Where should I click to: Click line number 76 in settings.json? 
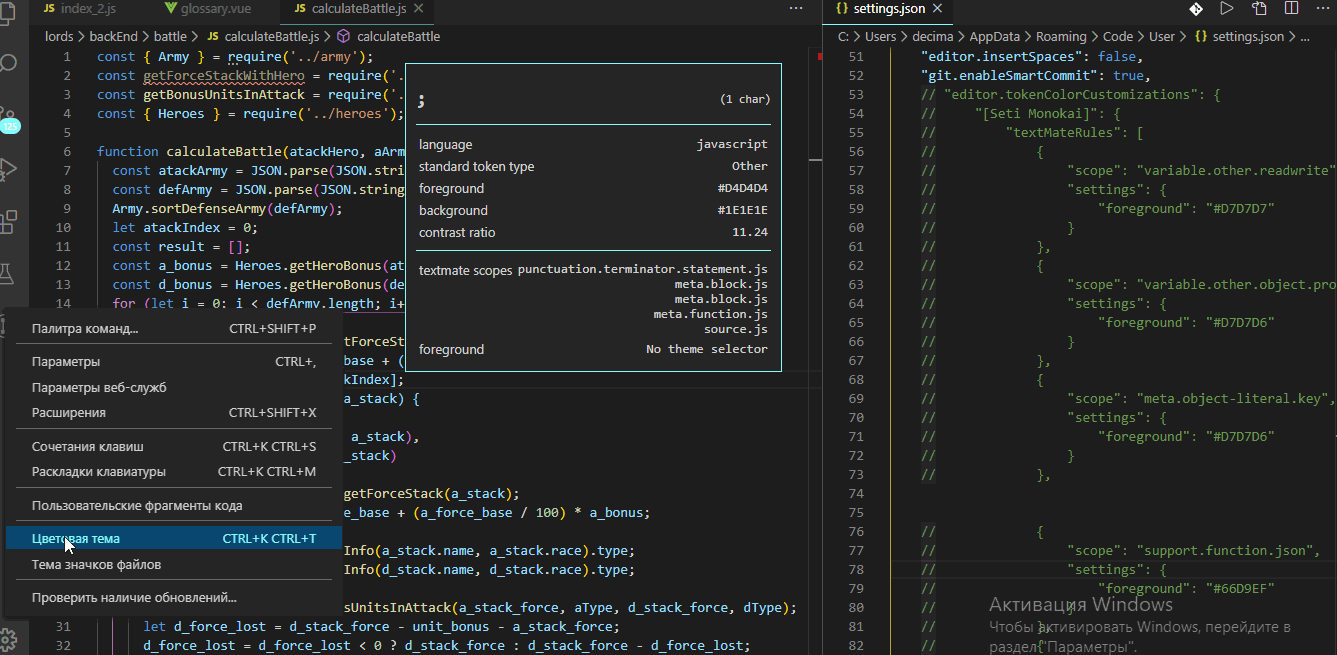pos(855,531)
